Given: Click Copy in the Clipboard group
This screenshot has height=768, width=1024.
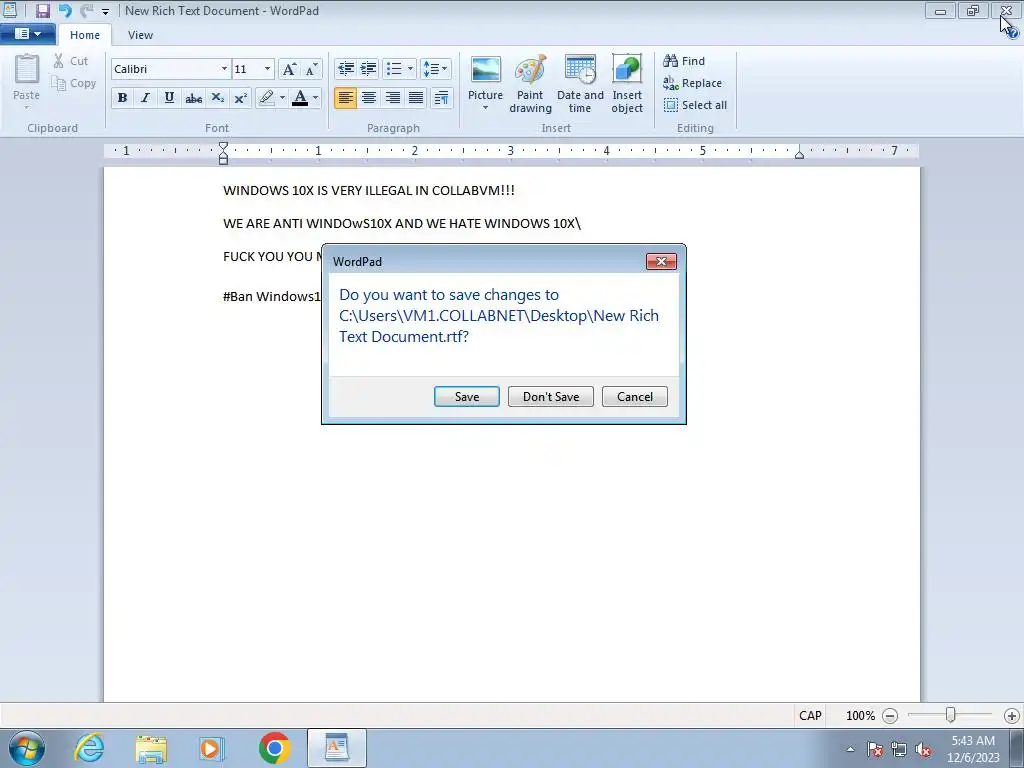Looking at the screenshot, I should tap(74, 83).
